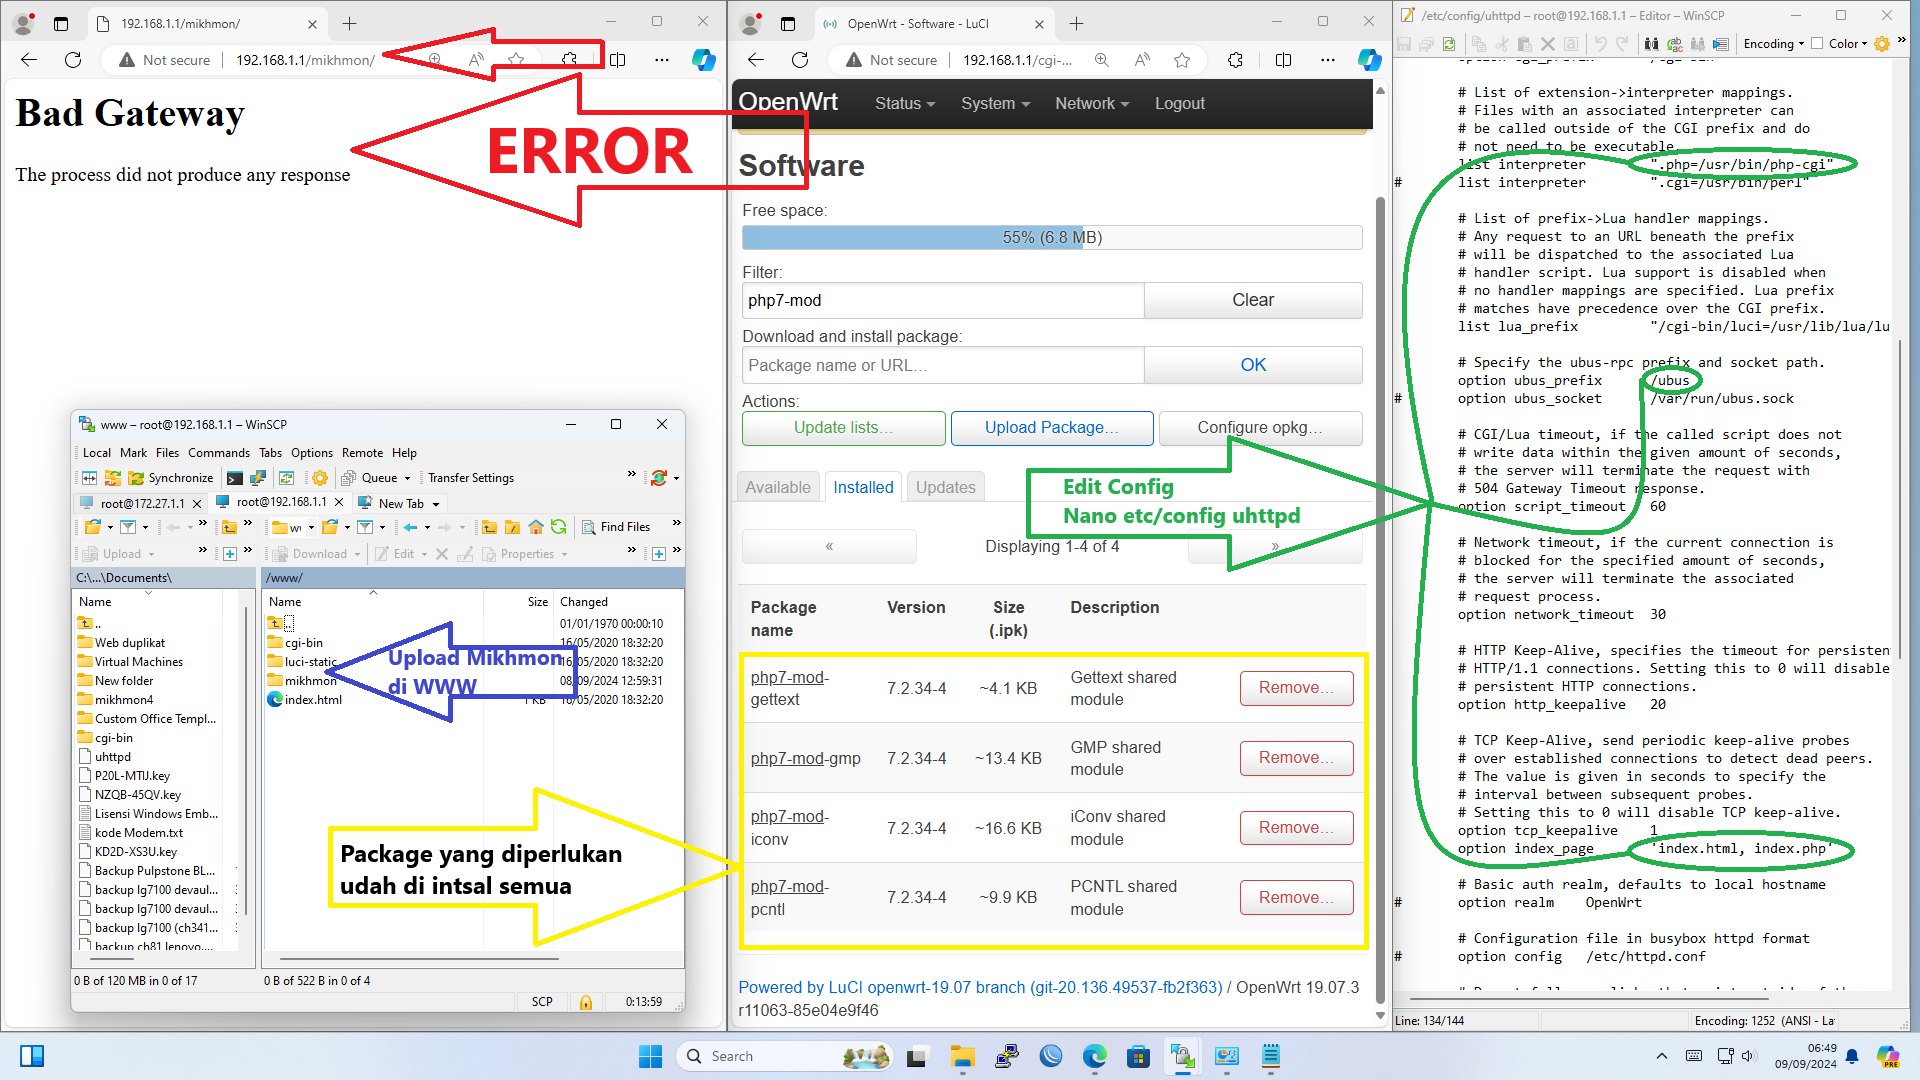Viewport: 1920px width, 1080px height.
Task: Click Find Files in WinSCP toolbar
Action: coord(616,527)
